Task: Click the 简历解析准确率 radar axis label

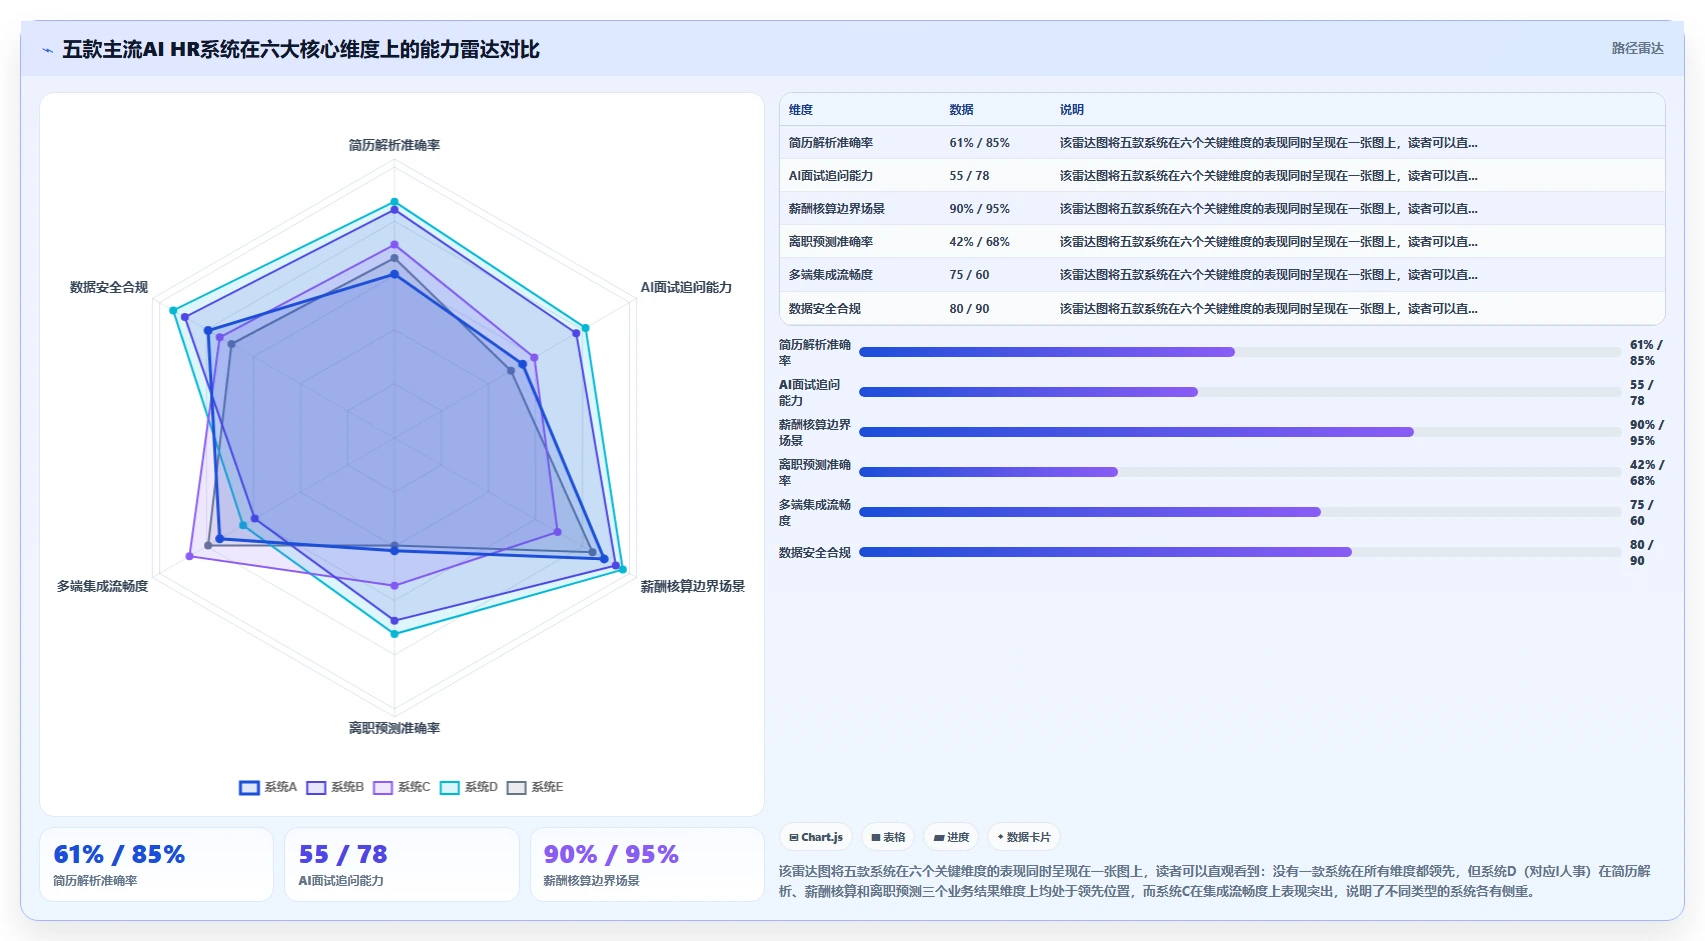Action: click(394, 146)
